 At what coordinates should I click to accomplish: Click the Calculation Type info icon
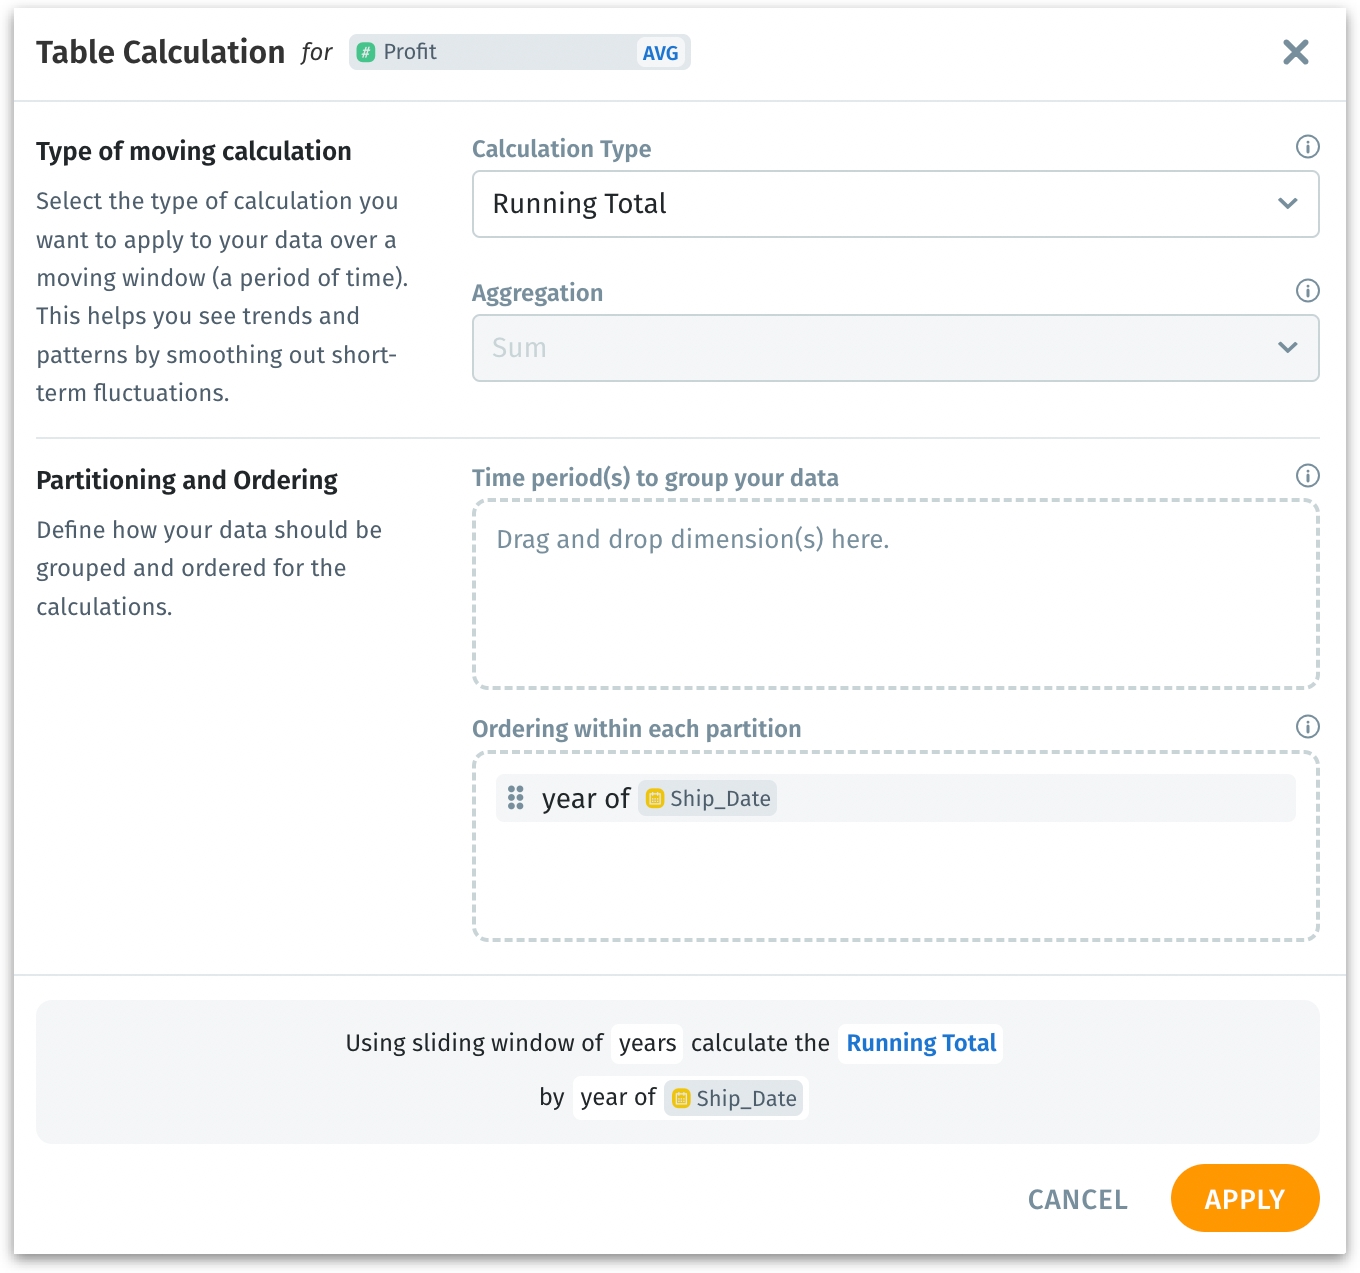coord(1307,147)
